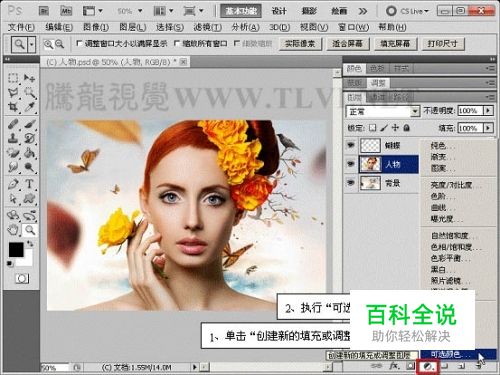Click the 实际像素 button
The height and width of the screenshot is (375, 500).
click(x=300, y=44)
